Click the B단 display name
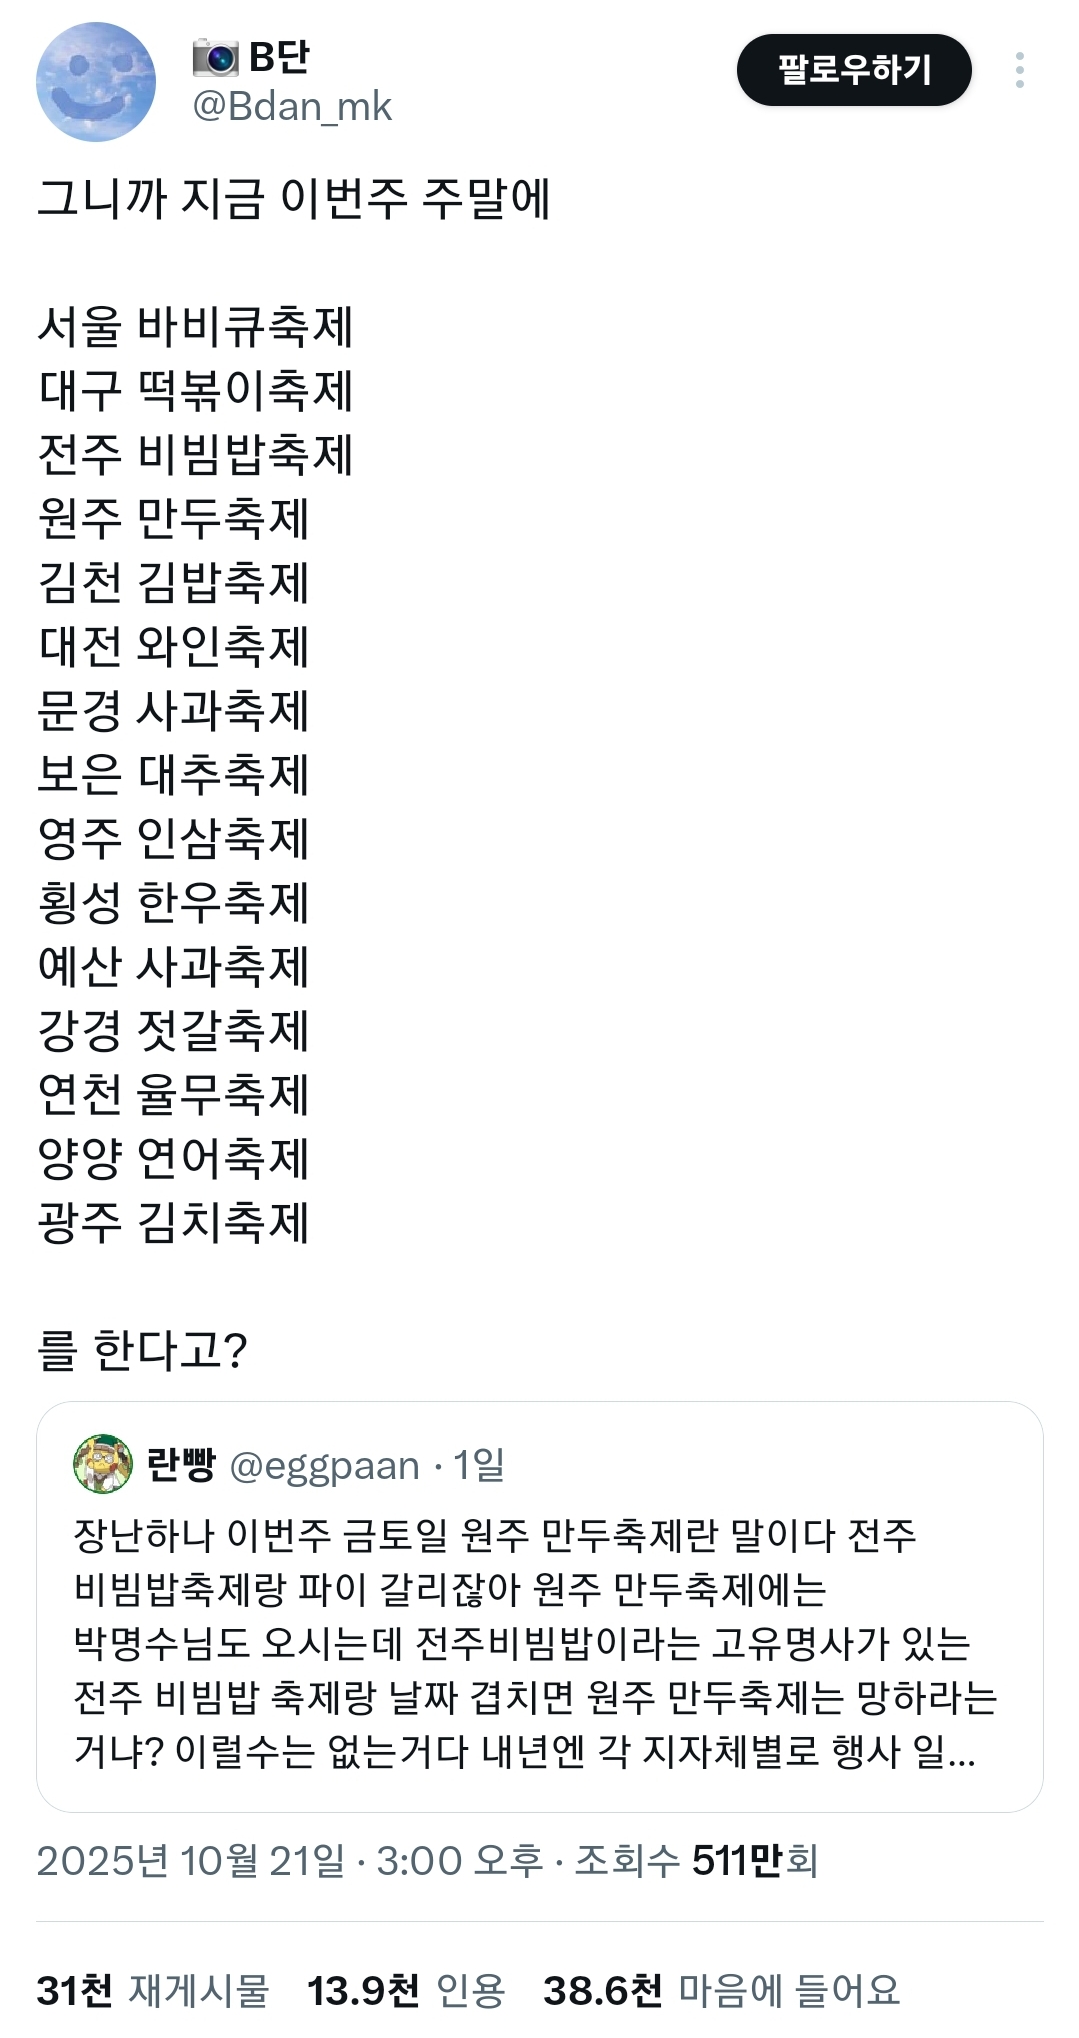The width and height of the screenshot is (1079, 2038). pyautogui.click(x=279, y=58)
